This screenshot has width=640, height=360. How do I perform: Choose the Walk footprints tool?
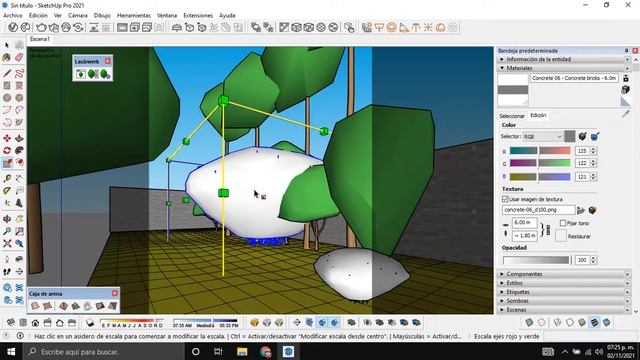[7, 271]
